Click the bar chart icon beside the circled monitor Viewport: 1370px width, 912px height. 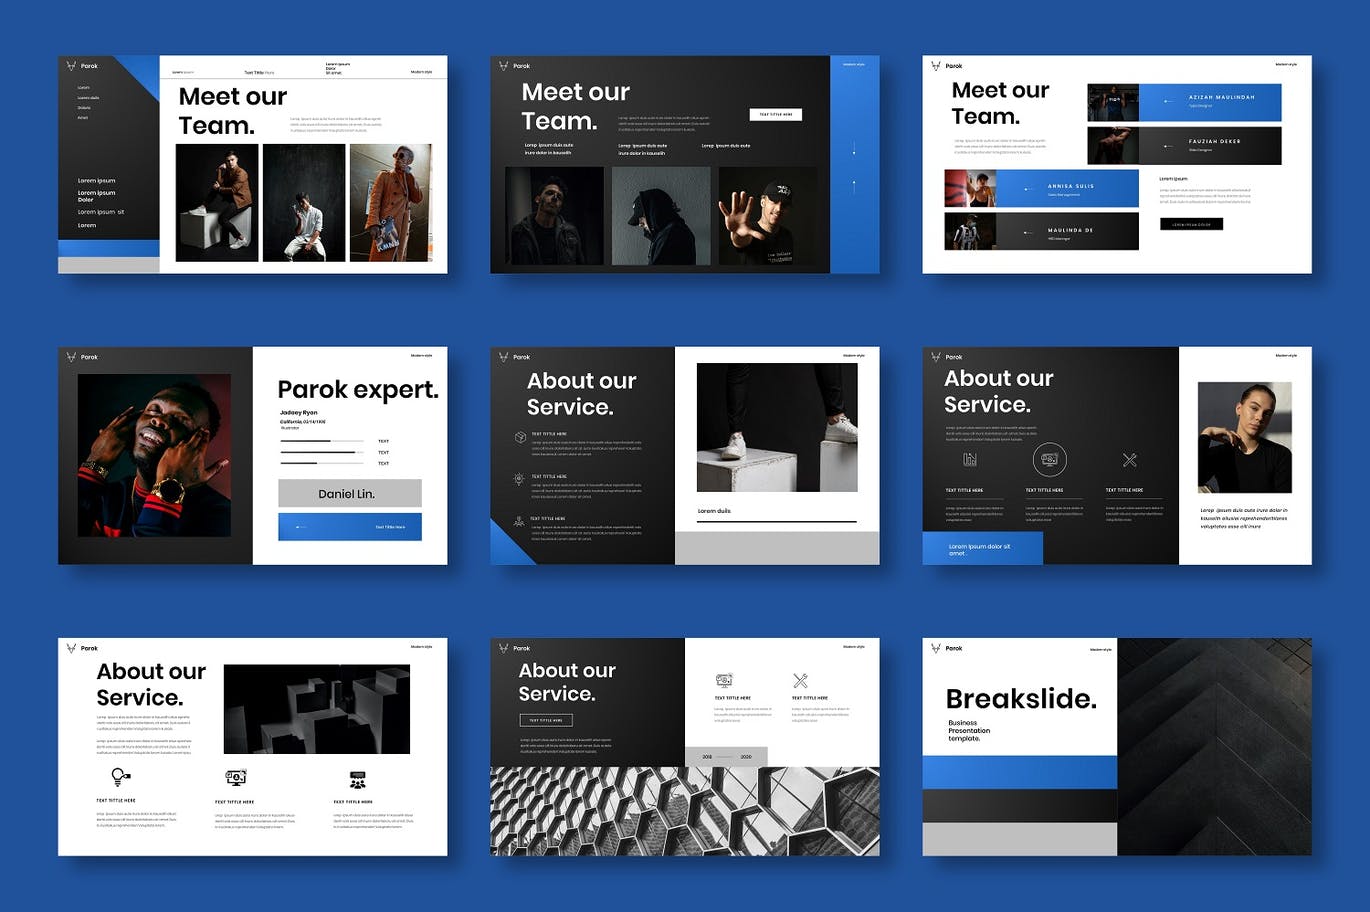(969, 460)
